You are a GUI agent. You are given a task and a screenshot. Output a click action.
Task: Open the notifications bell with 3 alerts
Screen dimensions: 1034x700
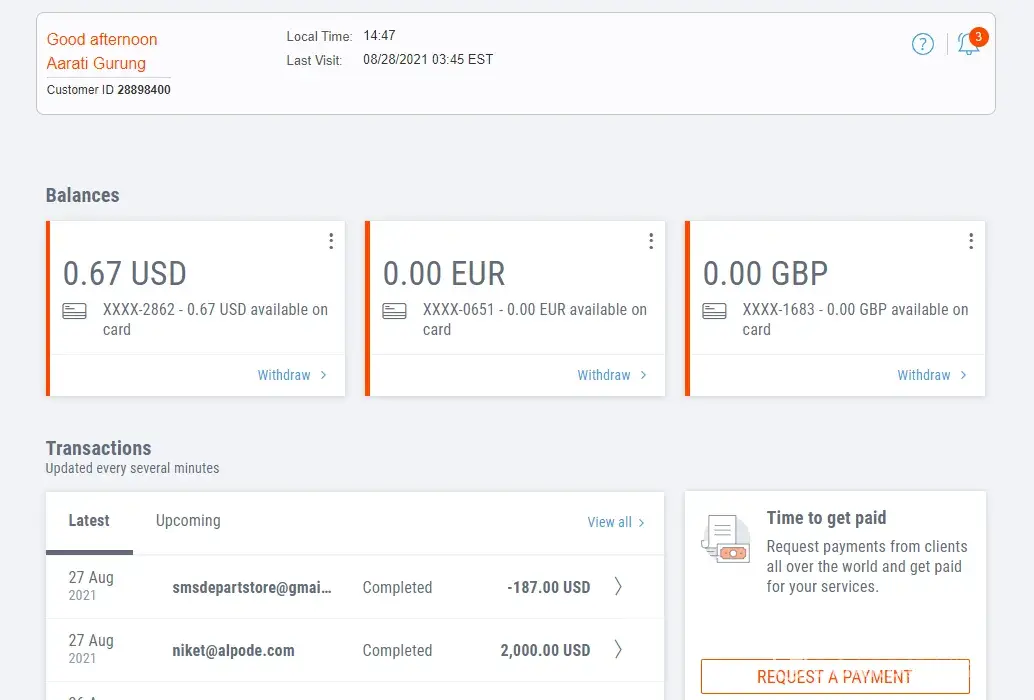click(x=968, y=44)
